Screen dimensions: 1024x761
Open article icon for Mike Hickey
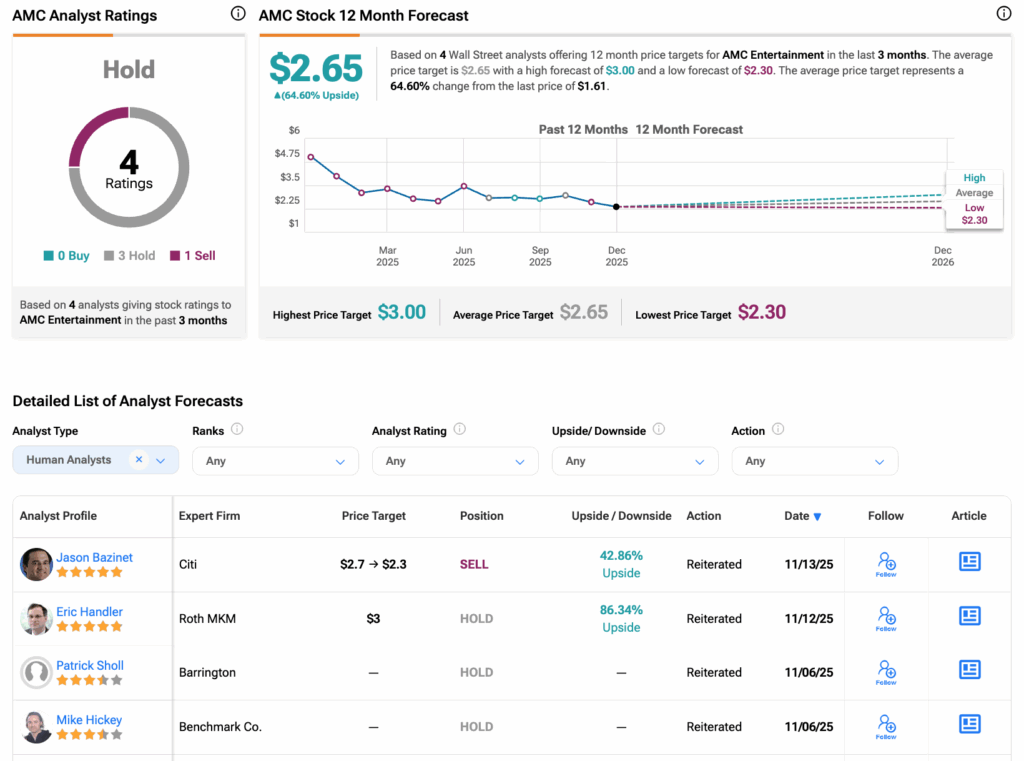(969, 724)
